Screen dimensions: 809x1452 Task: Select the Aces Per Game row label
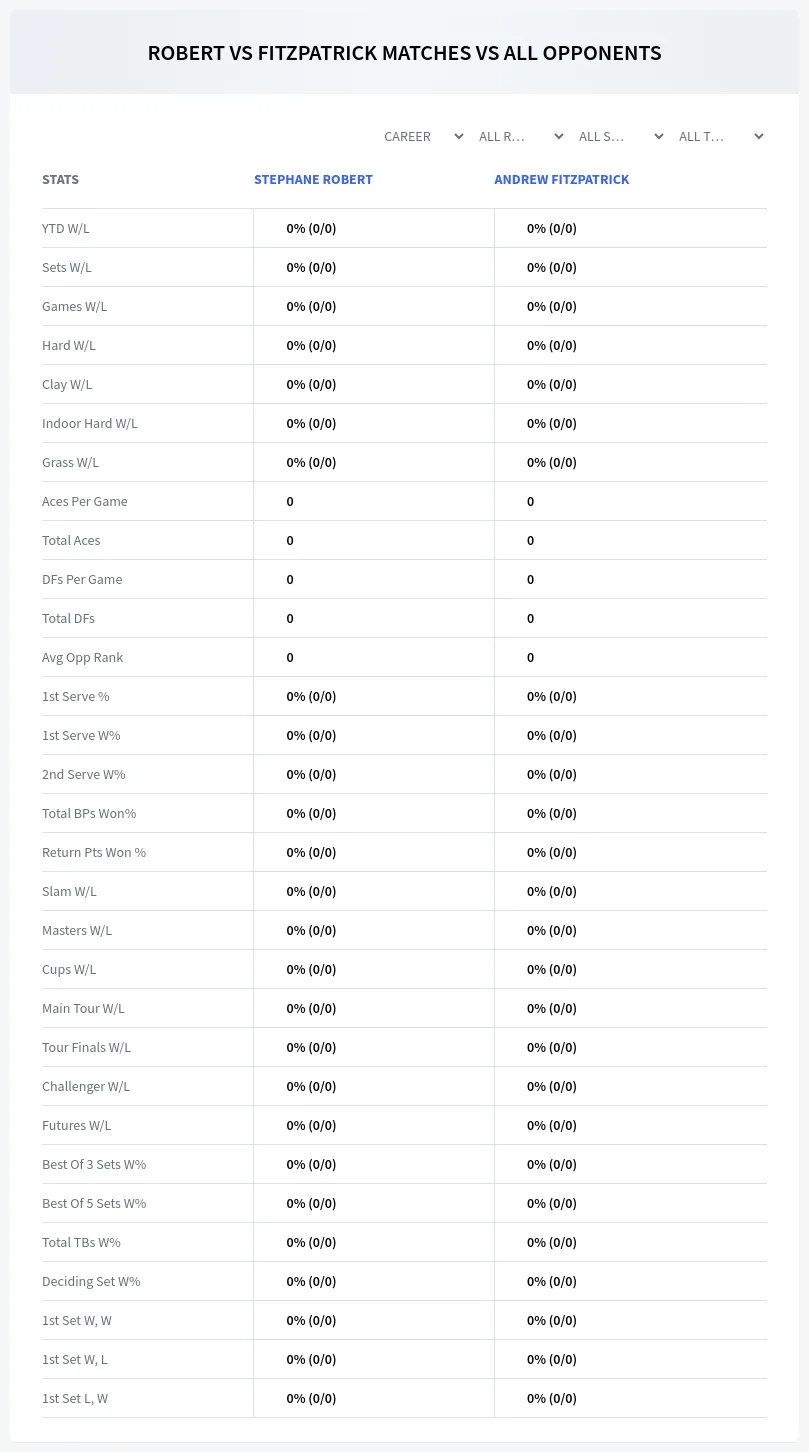(x=85, y=501)
